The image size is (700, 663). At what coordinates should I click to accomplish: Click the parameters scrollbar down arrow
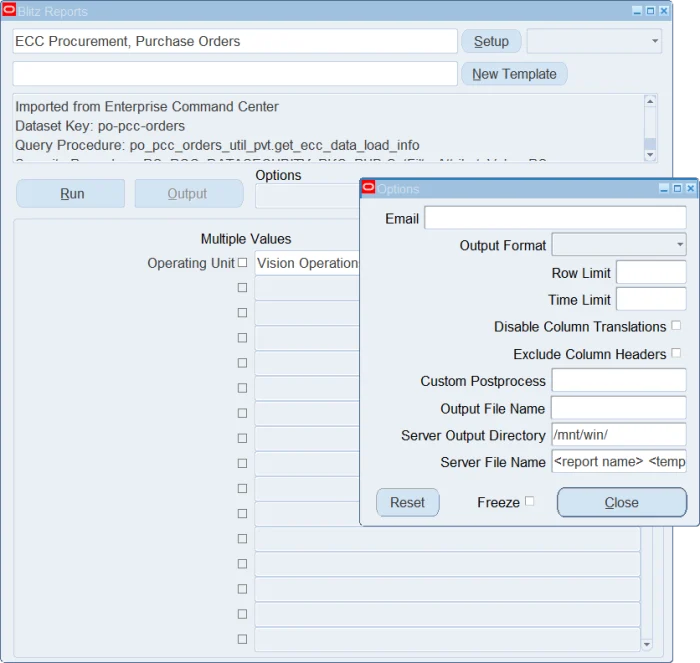point(646,644)
